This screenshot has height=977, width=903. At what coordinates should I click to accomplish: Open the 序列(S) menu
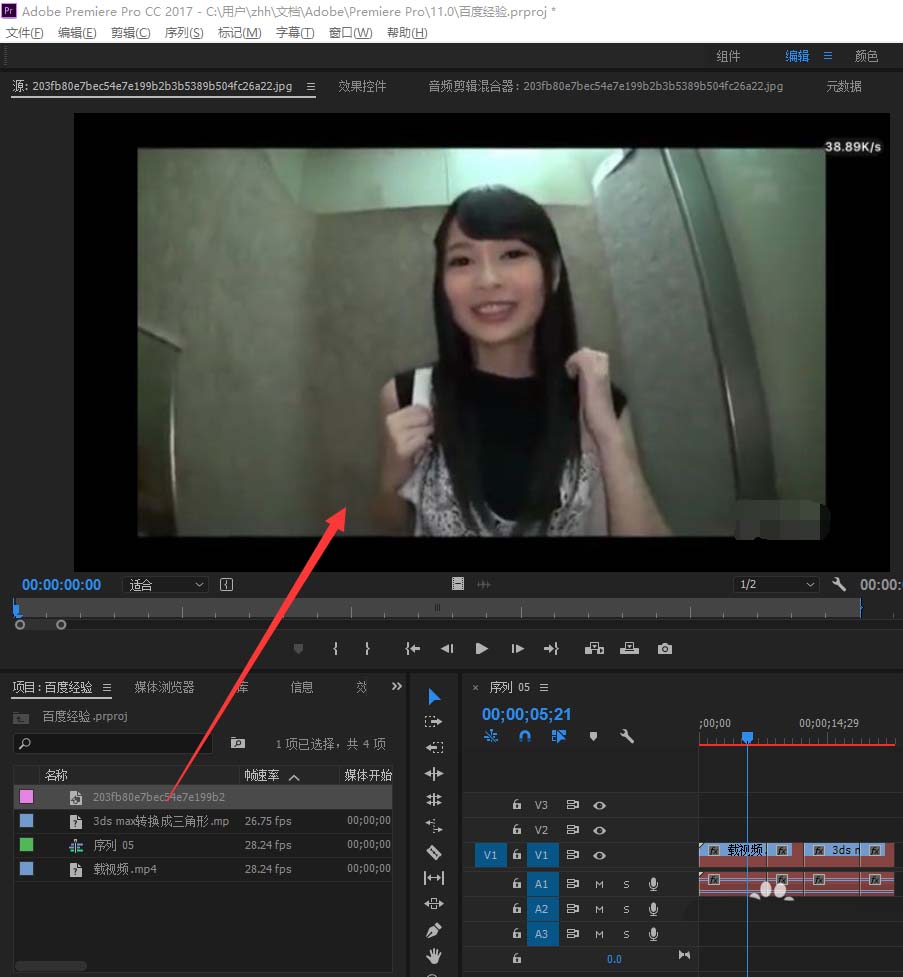click(x=183, y=33)
